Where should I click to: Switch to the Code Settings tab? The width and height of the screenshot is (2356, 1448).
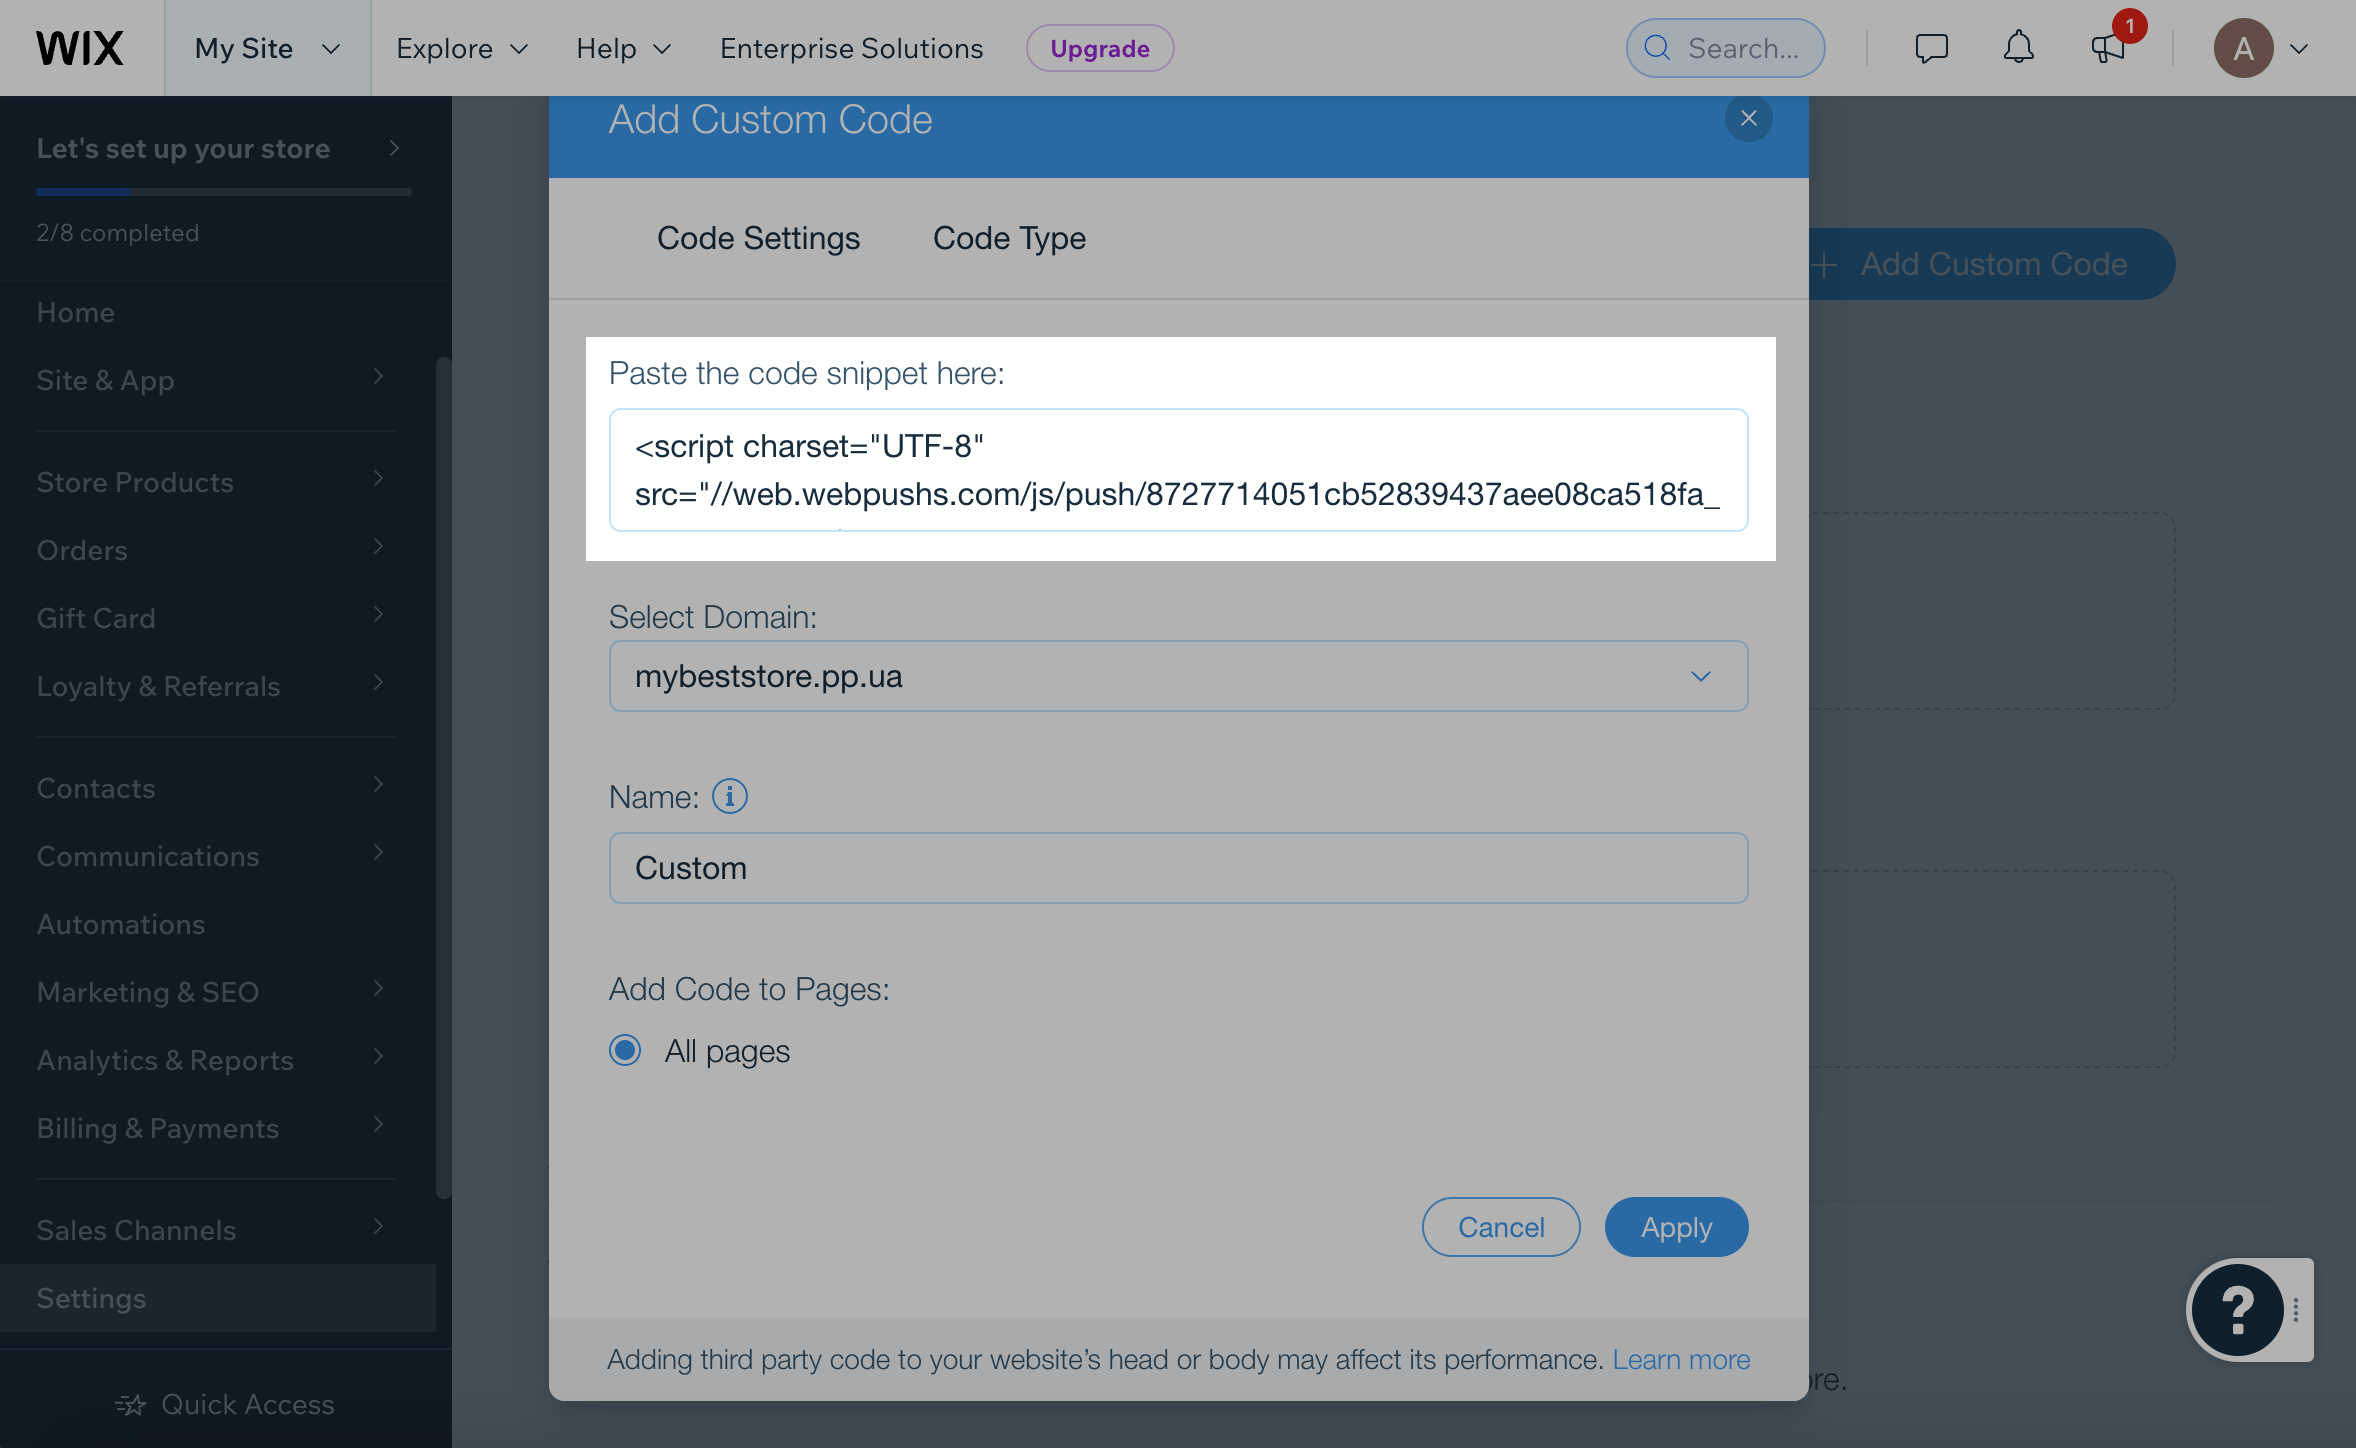758,238
